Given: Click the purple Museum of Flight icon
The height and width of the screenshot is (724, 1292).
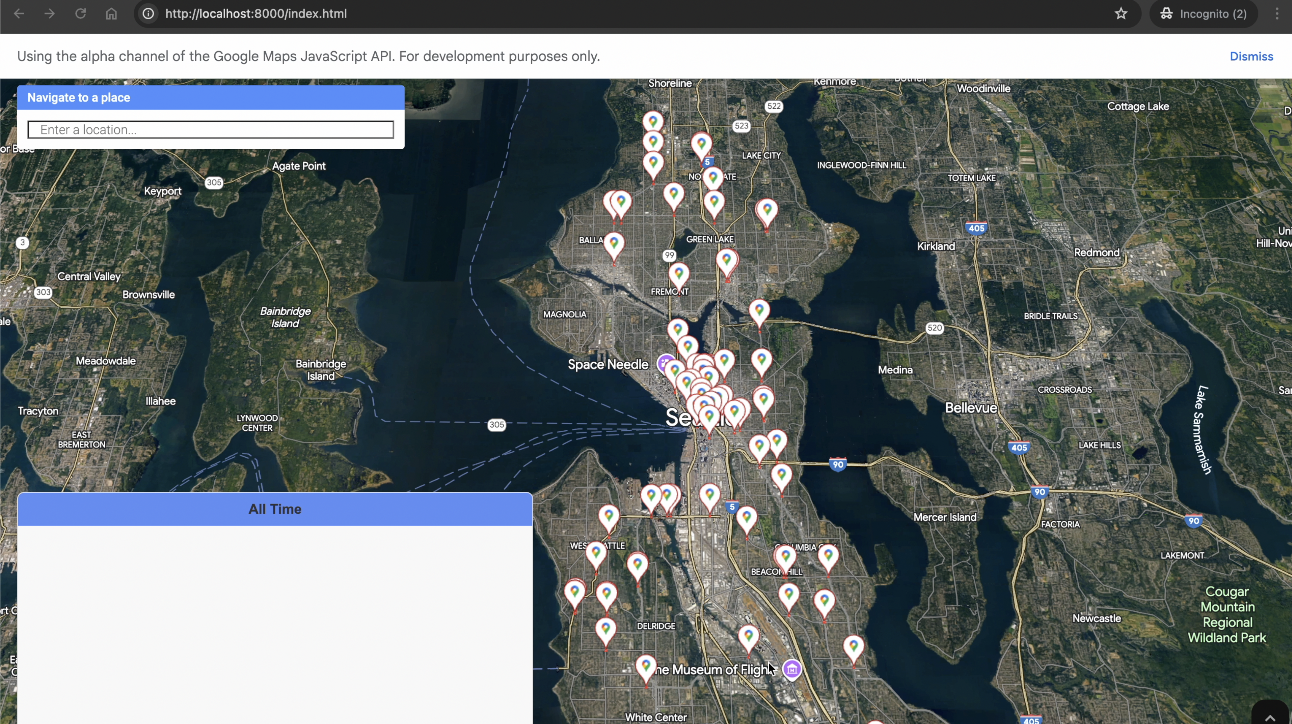Looking at the screenshot, I should click(x=792, y=669).
